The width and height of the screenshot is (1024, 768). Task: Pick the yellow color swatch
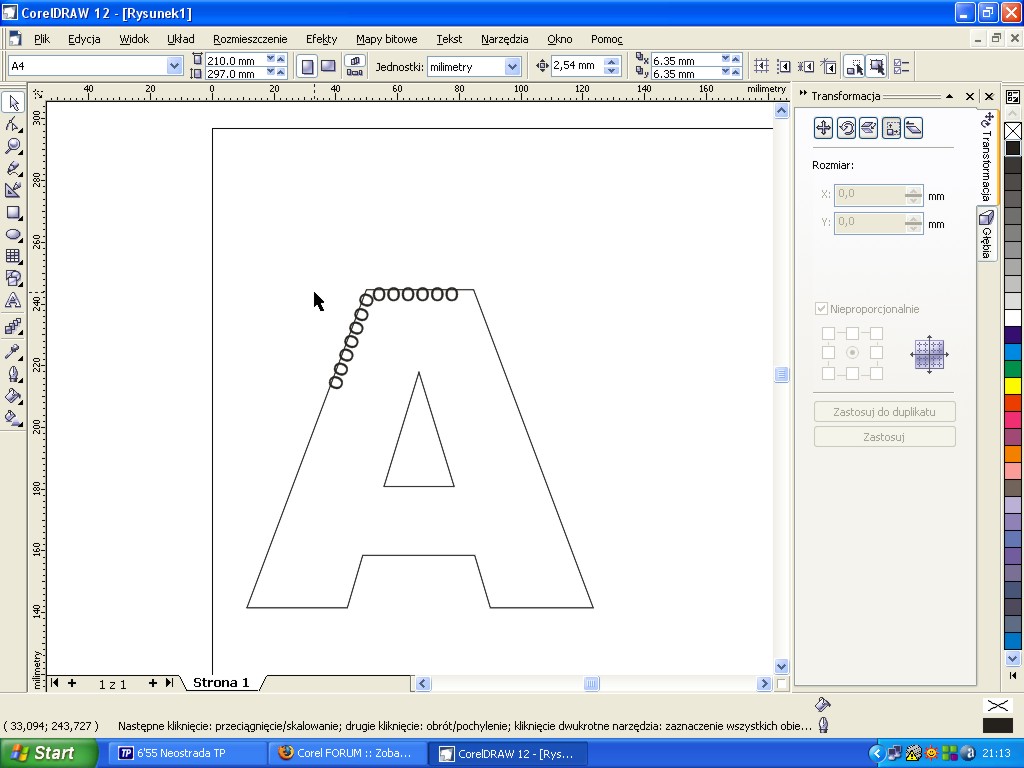pyautogui.click(x=1013, y=386)
